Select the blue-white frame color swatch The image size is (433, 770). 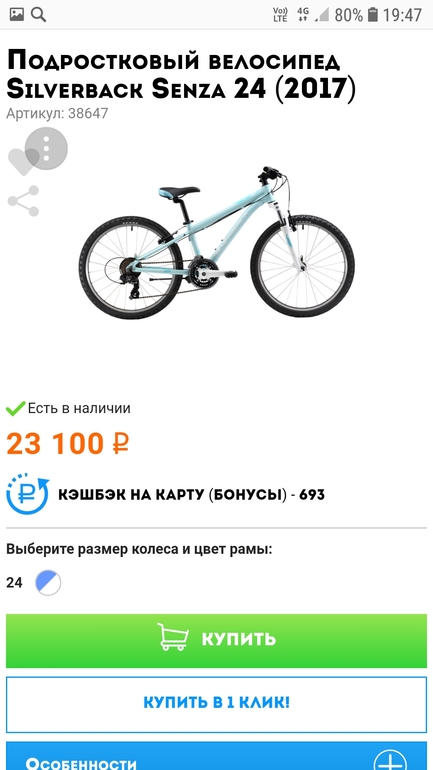48,583
